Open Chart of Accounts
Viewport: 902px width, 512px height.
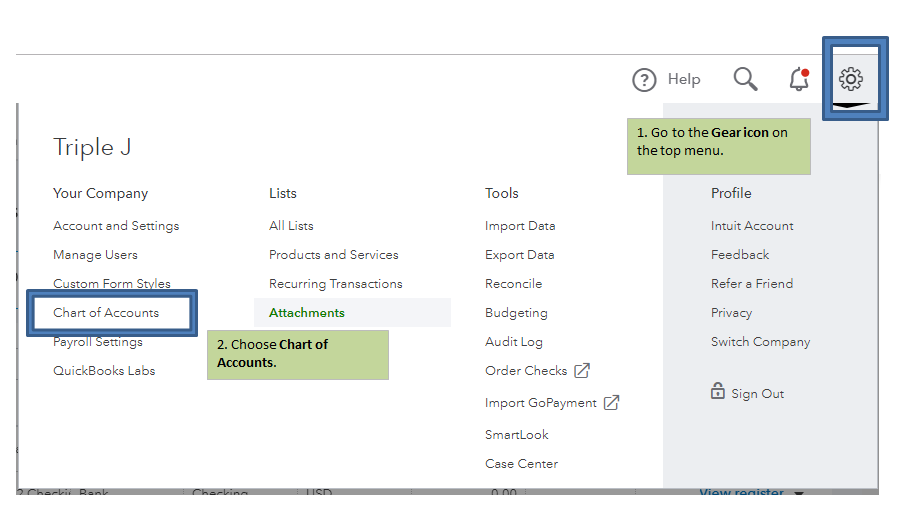point(106,313)
